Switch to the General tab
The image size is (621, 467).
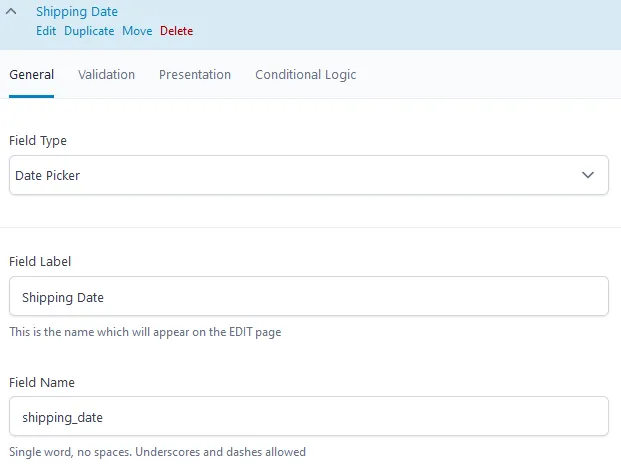pyautogui.click(x=31, y=75)
